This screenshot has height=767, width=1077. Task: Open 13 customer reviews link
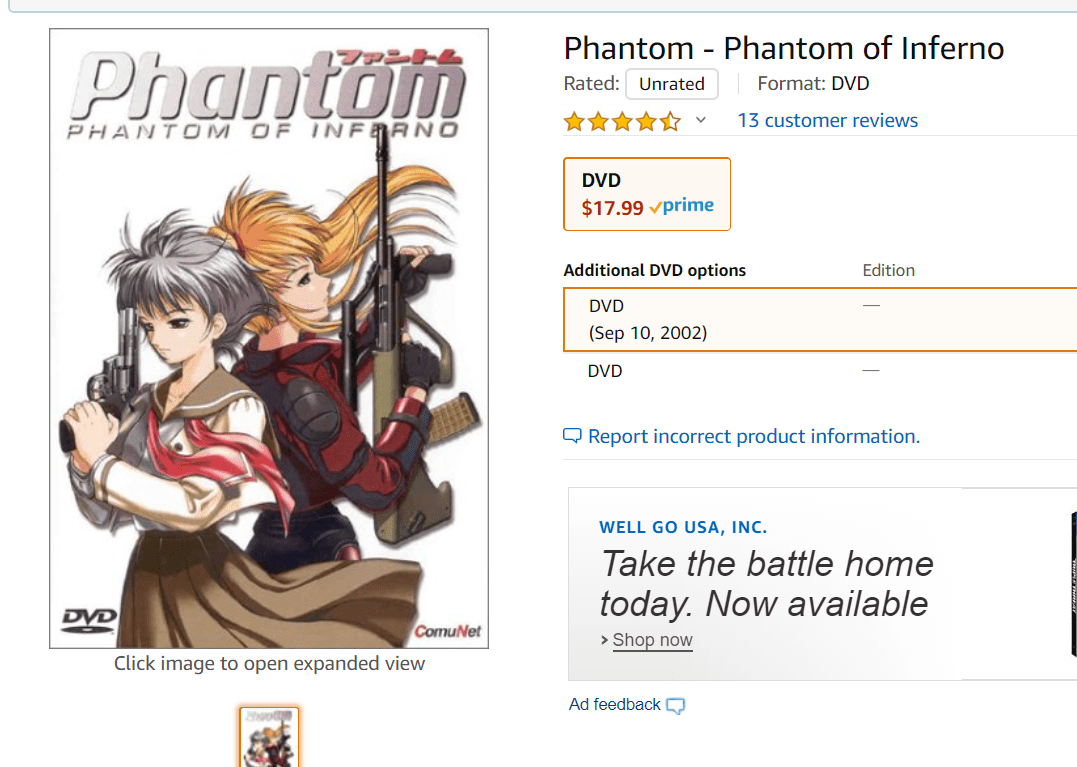pos(828,120)
